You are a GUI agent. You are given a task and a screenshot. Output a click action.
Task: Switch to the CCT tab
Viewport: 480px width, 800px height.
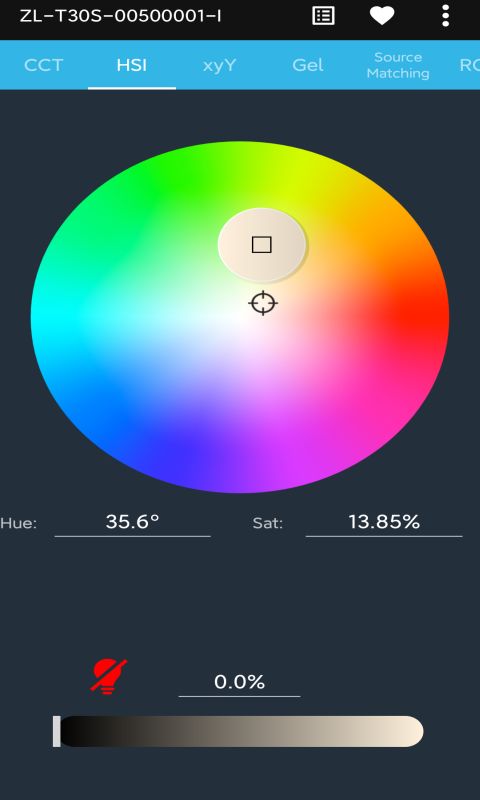tap(43, 65)
